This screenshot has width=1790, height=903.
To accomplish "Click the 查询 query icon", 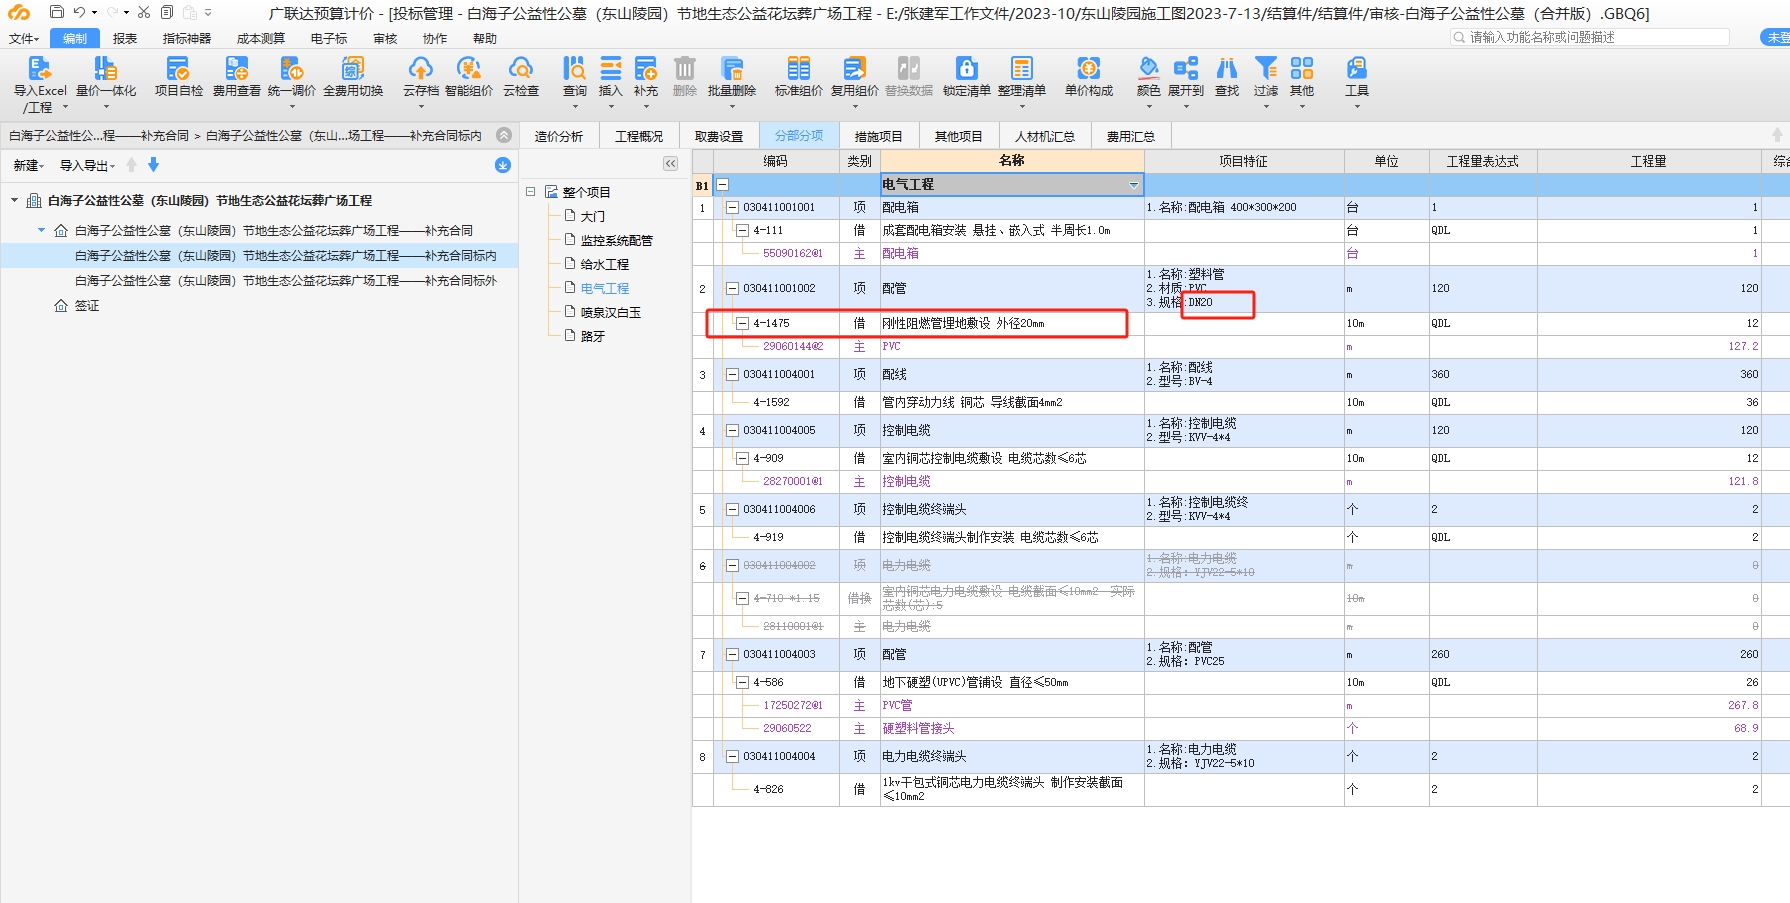I will [575, 68].
